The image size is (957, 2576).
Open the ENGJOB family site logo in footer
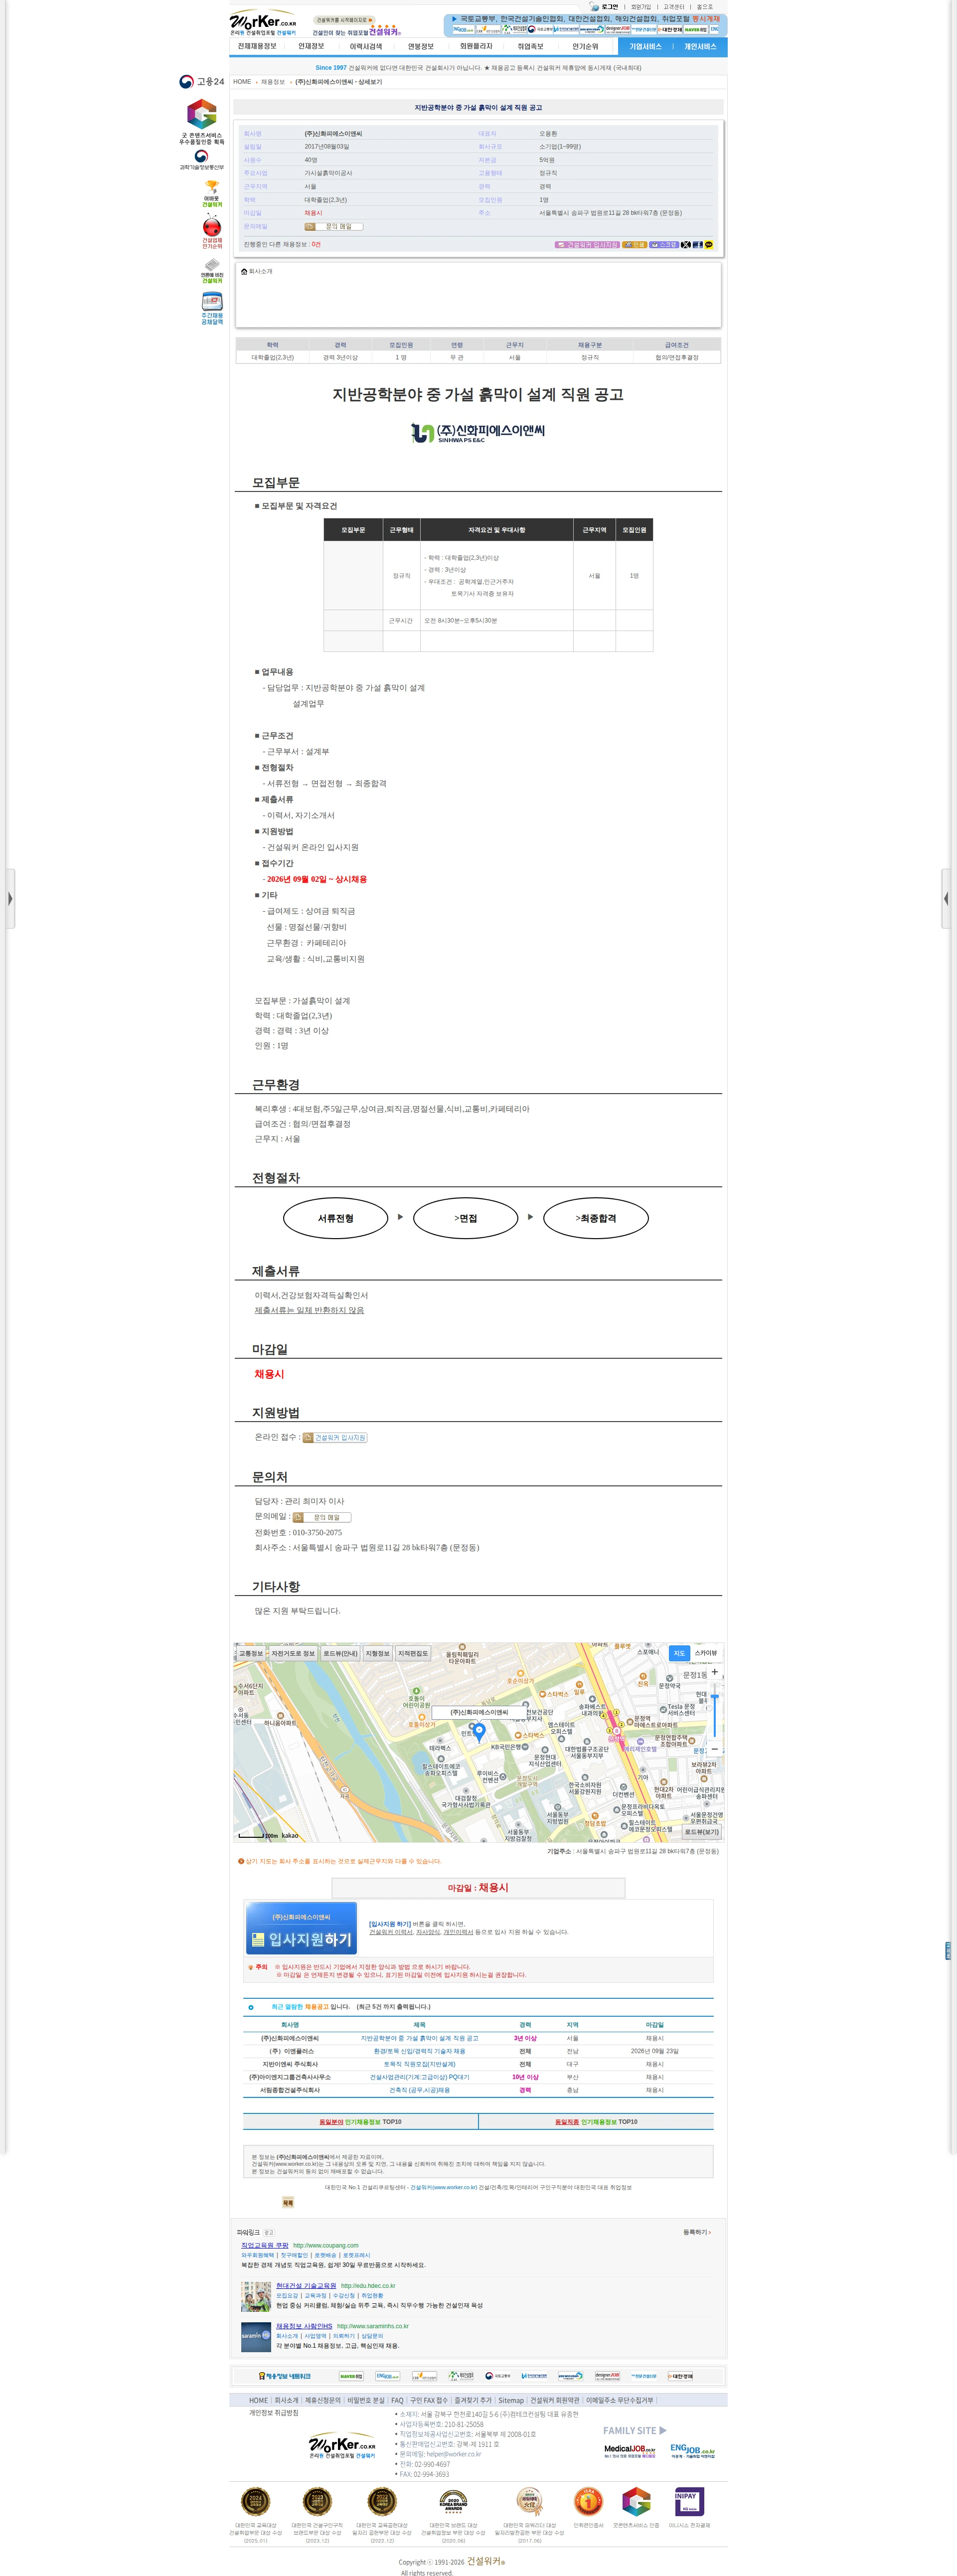click(692, 2450)
